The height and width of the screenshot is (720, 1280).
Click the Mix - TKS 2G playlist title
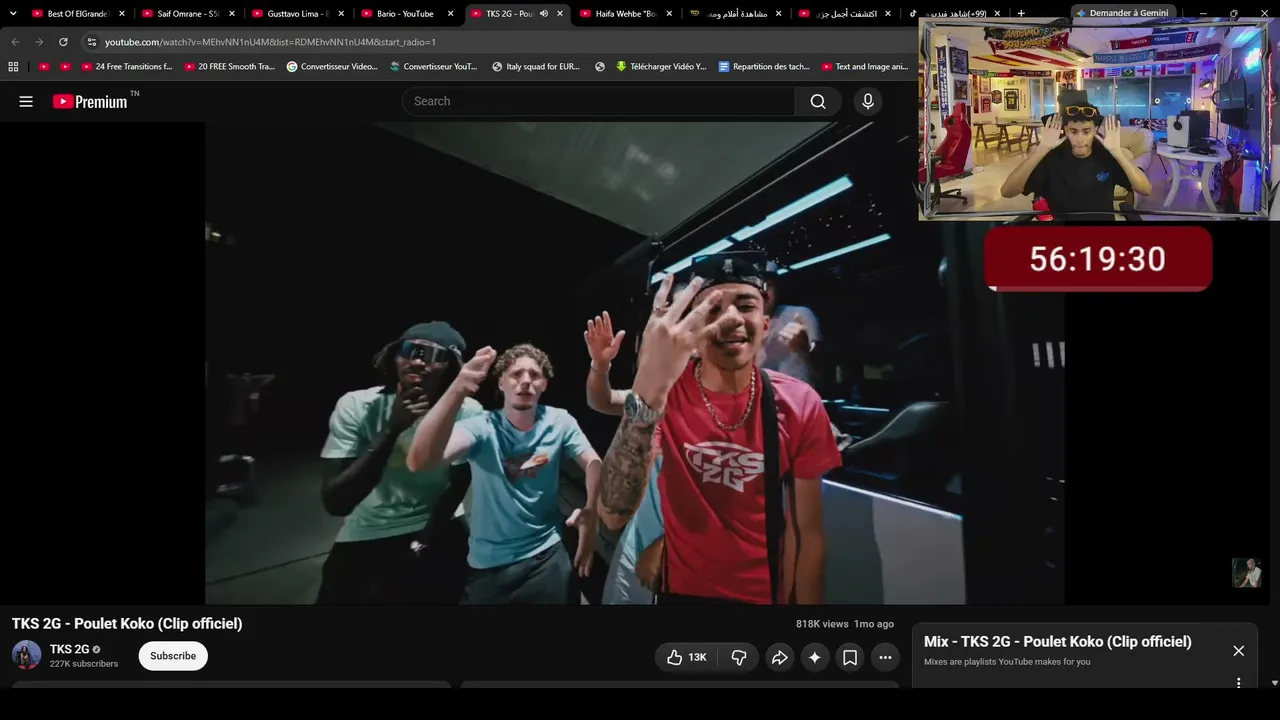coord(1058,642)
